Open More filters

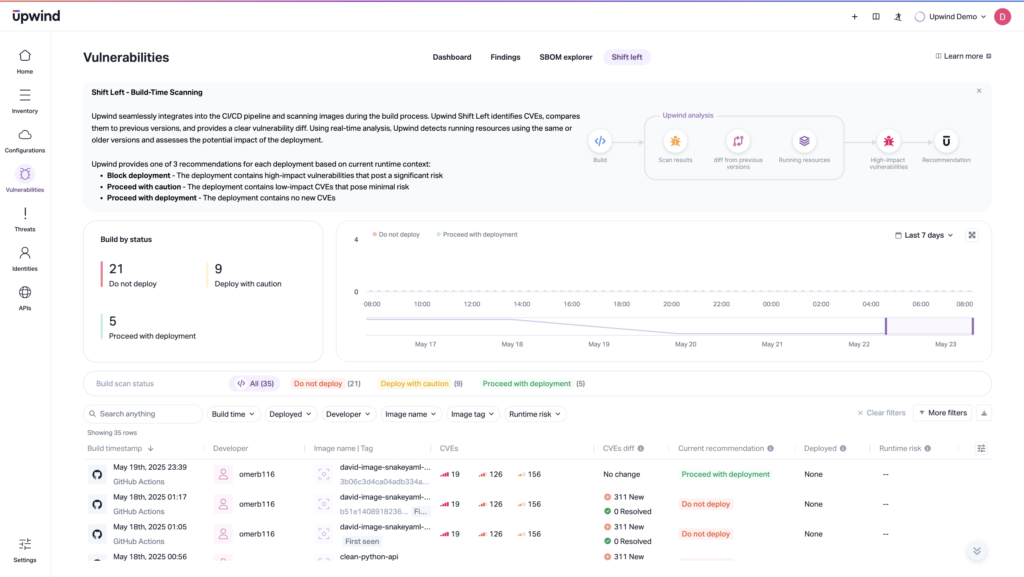click(943, 413)
